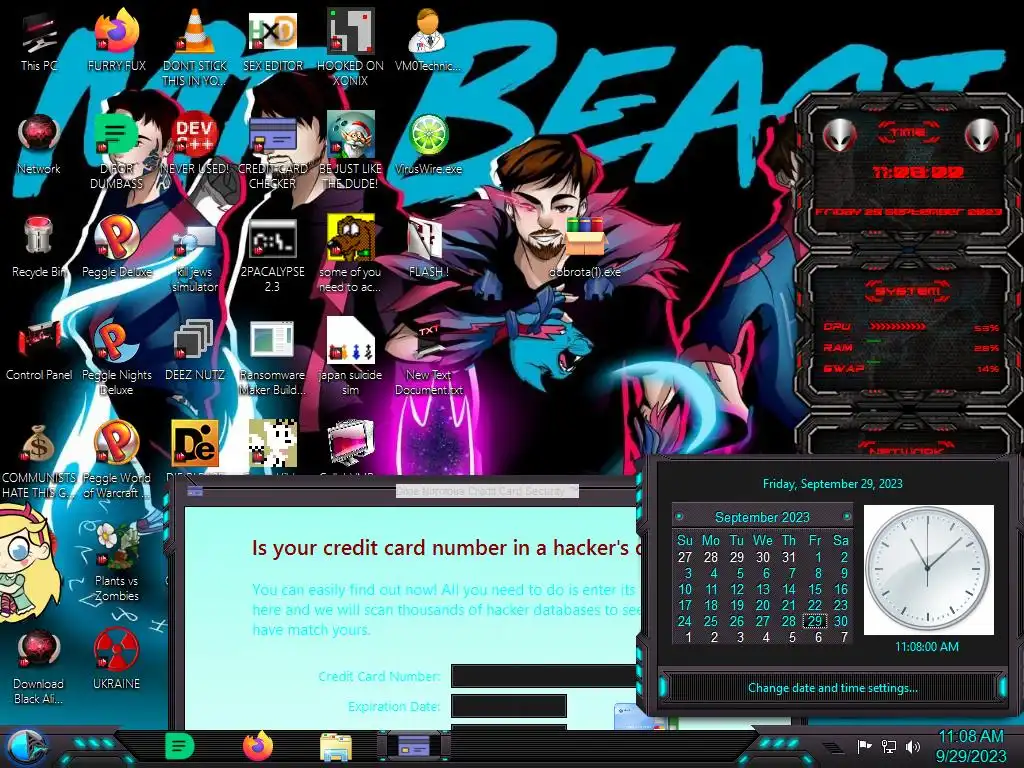Launch Peggle Nights Deluxe

tap(116, 358)
